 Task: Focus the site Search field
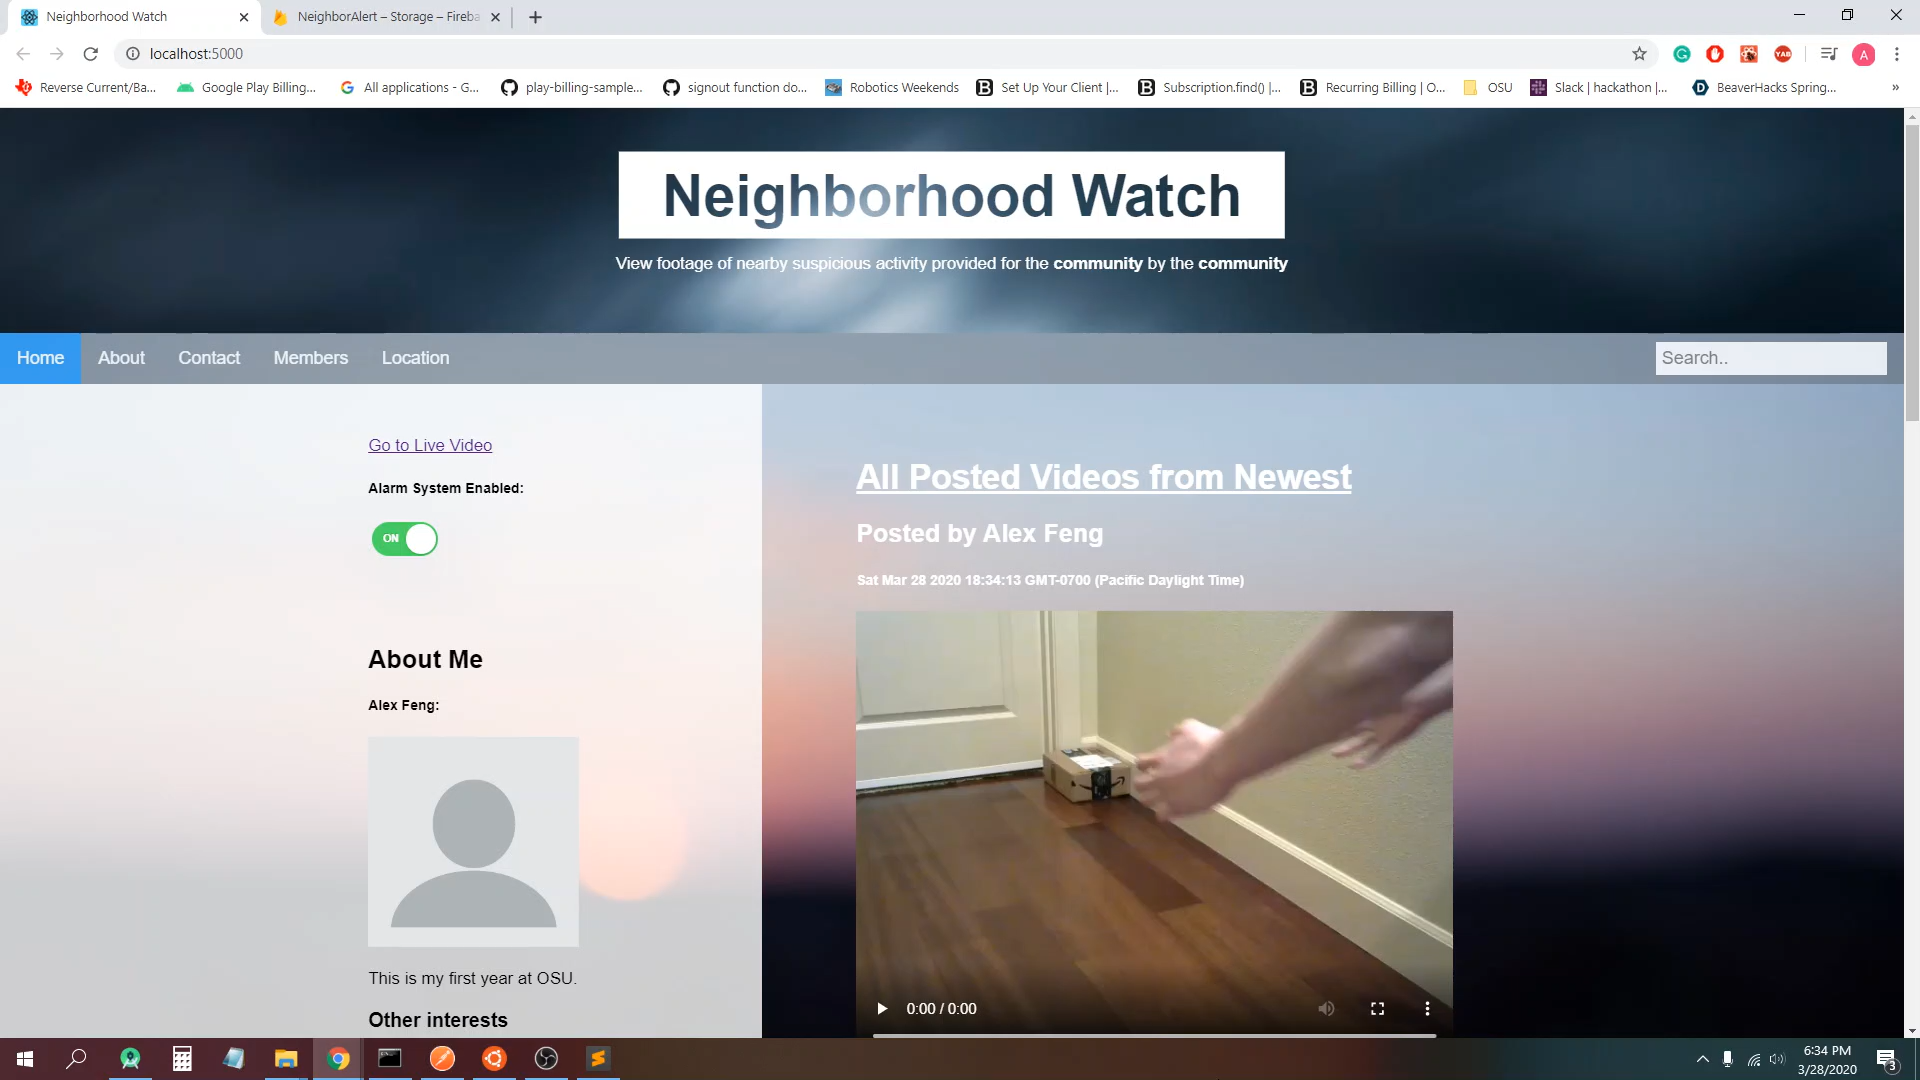click(1770, 358)
